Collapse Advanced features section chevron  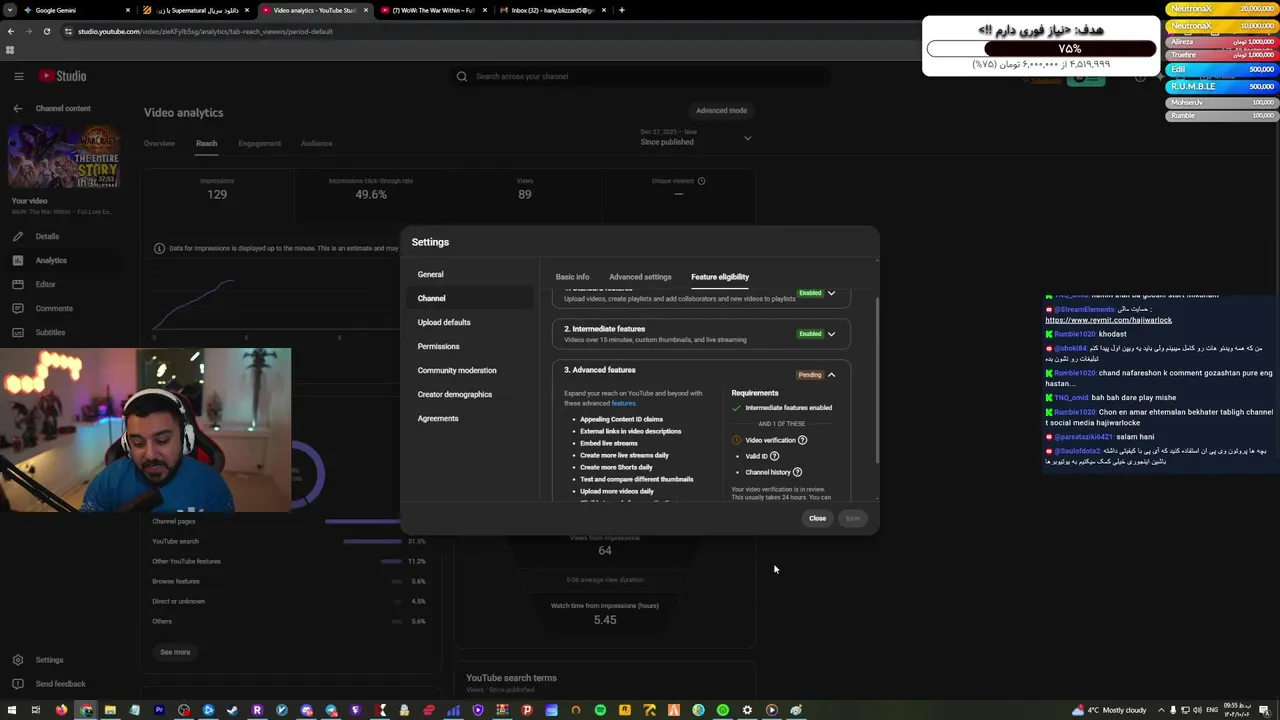point(831,375)
